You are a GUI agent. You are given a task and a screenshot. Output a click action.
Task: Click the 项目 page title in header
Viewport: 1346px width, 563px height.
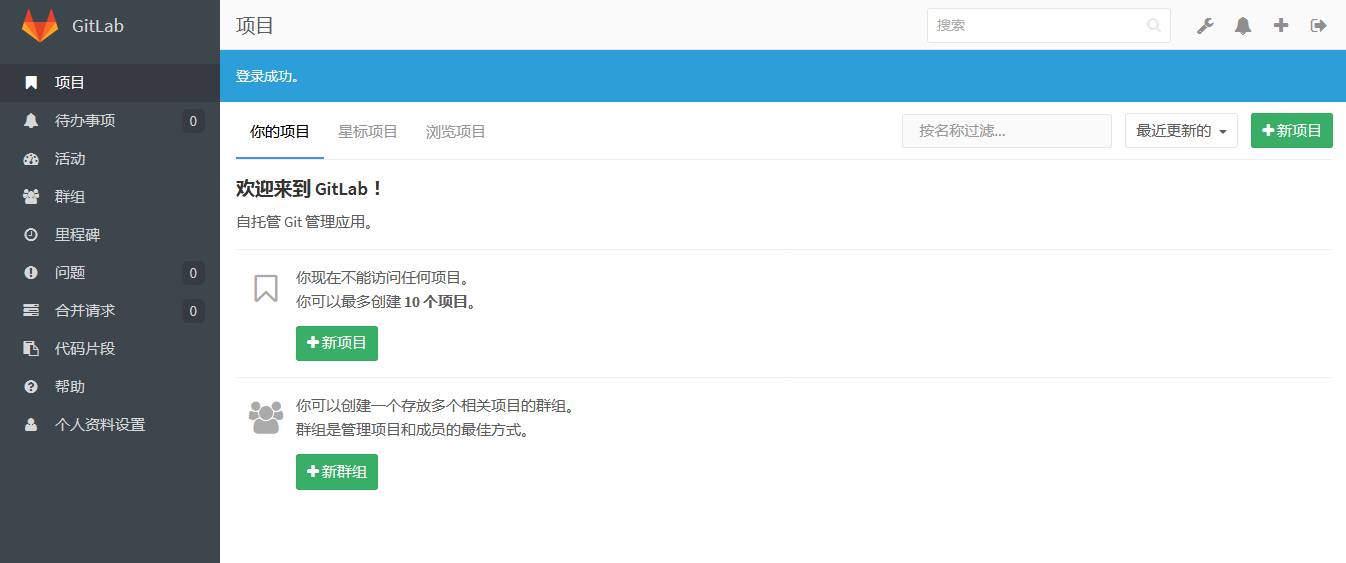[x=255, y=26]
